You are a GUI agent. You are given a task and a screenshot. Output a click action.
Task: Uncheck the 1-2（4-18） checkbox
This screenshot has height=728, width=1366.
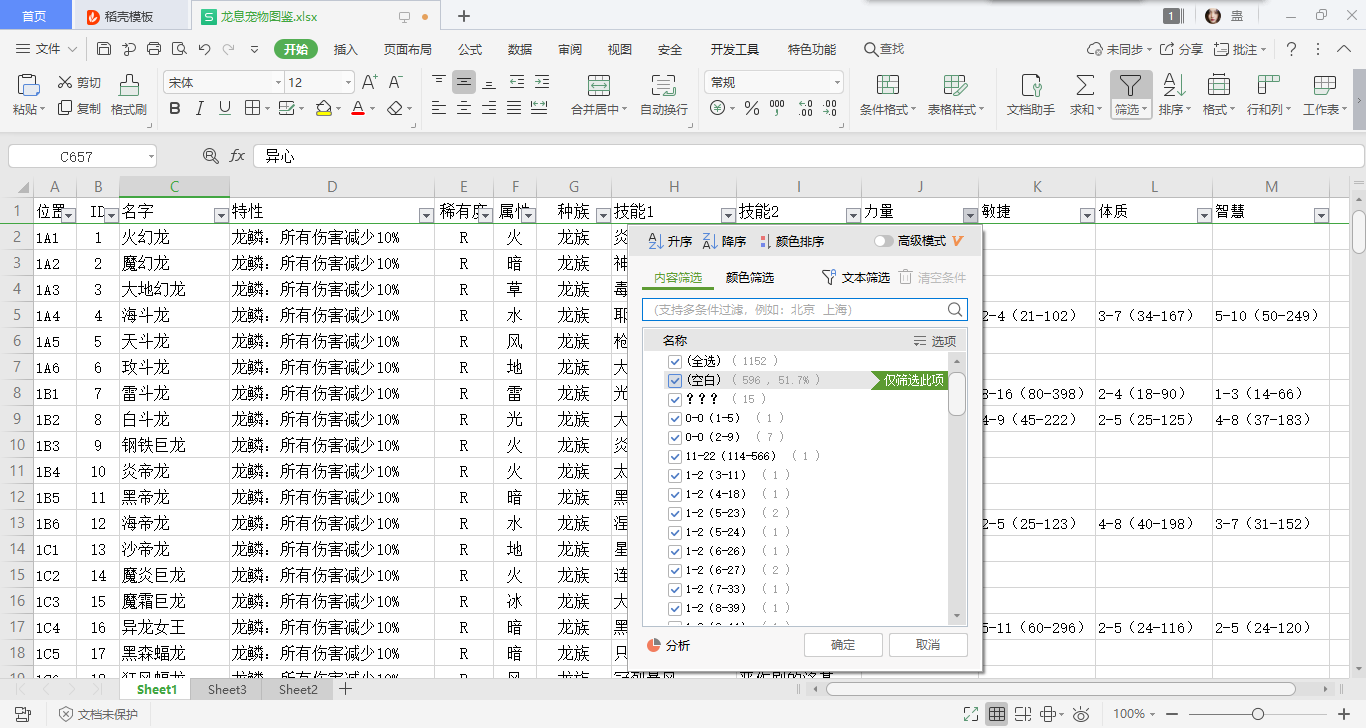point(675,494)
